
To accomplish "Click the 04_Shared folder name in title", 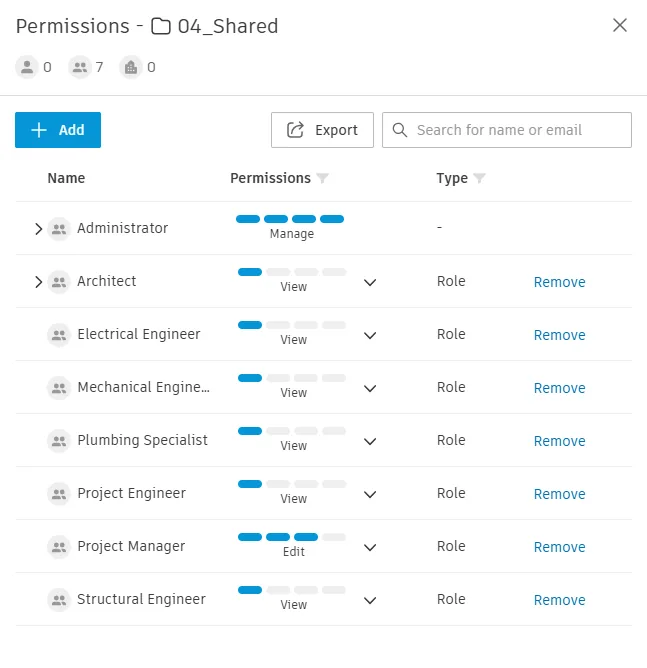I will (228, 26).
